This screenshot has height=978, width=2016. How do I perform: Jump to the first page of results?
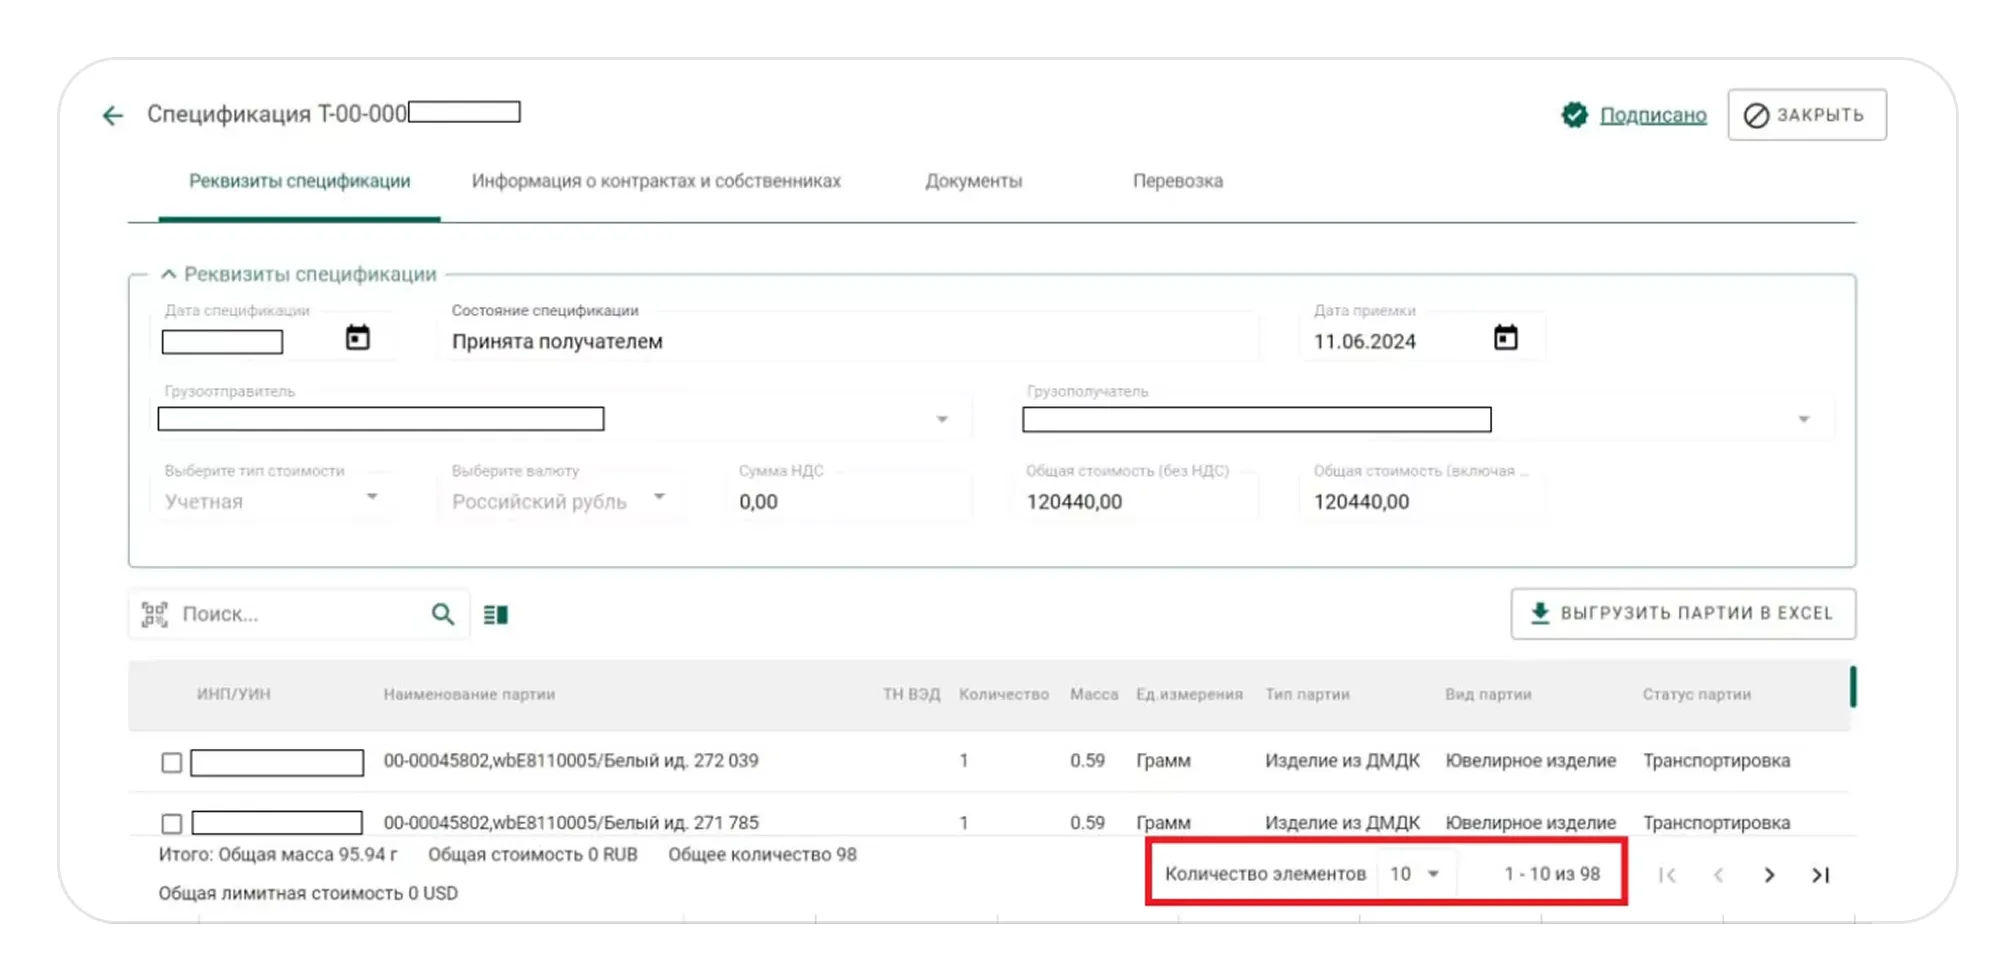coord(1667,875)
